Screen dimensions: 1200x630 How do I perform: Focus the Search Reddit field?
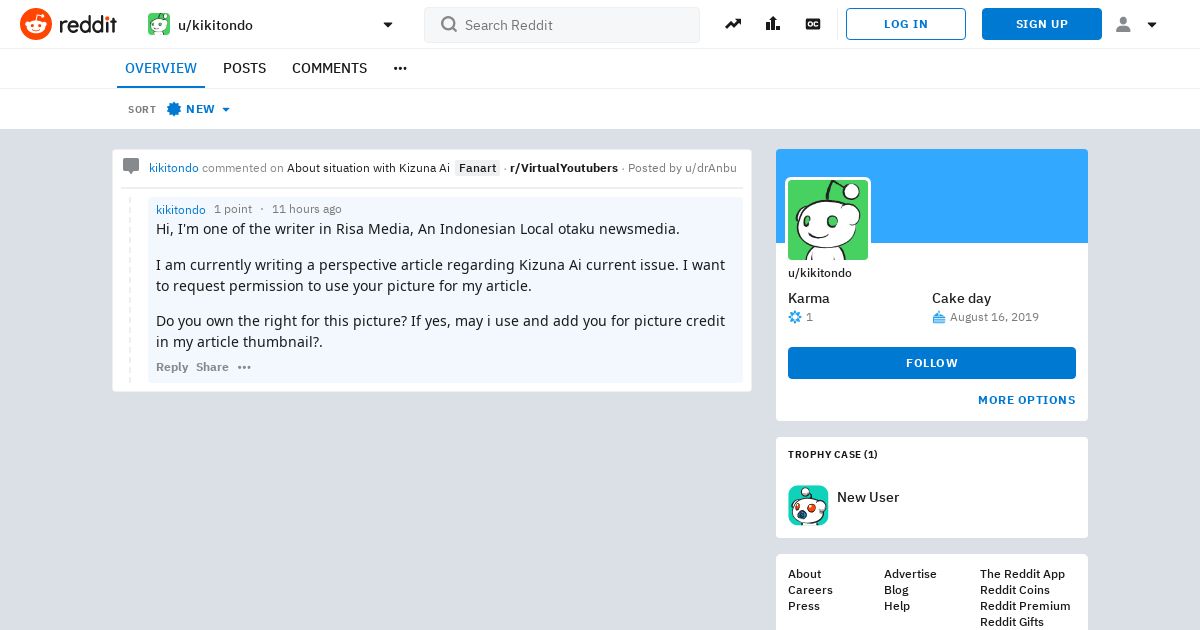[x=562, y=25]
